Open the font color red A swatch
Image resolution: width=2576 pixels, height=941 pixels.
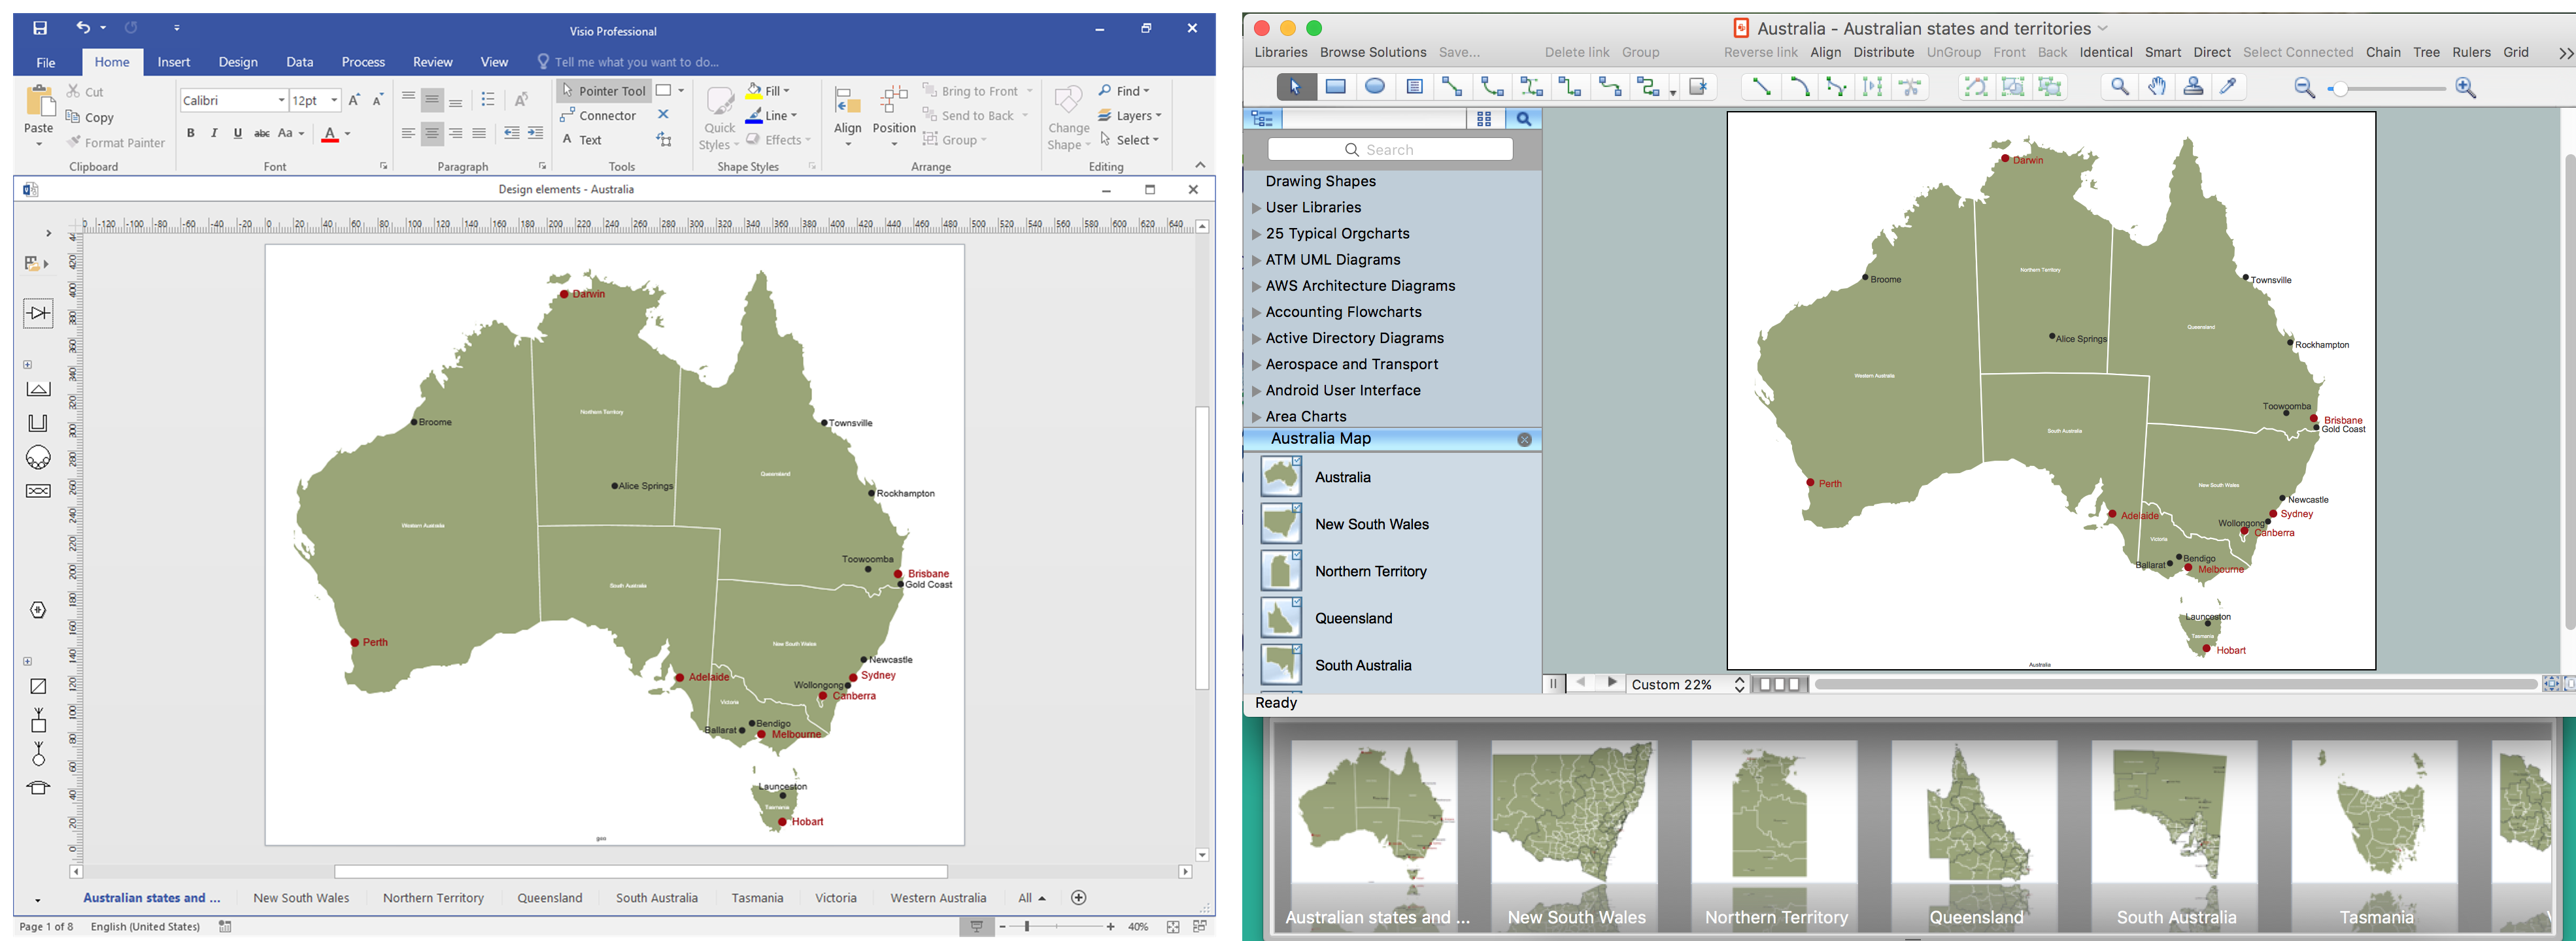(x=330, y=134)
